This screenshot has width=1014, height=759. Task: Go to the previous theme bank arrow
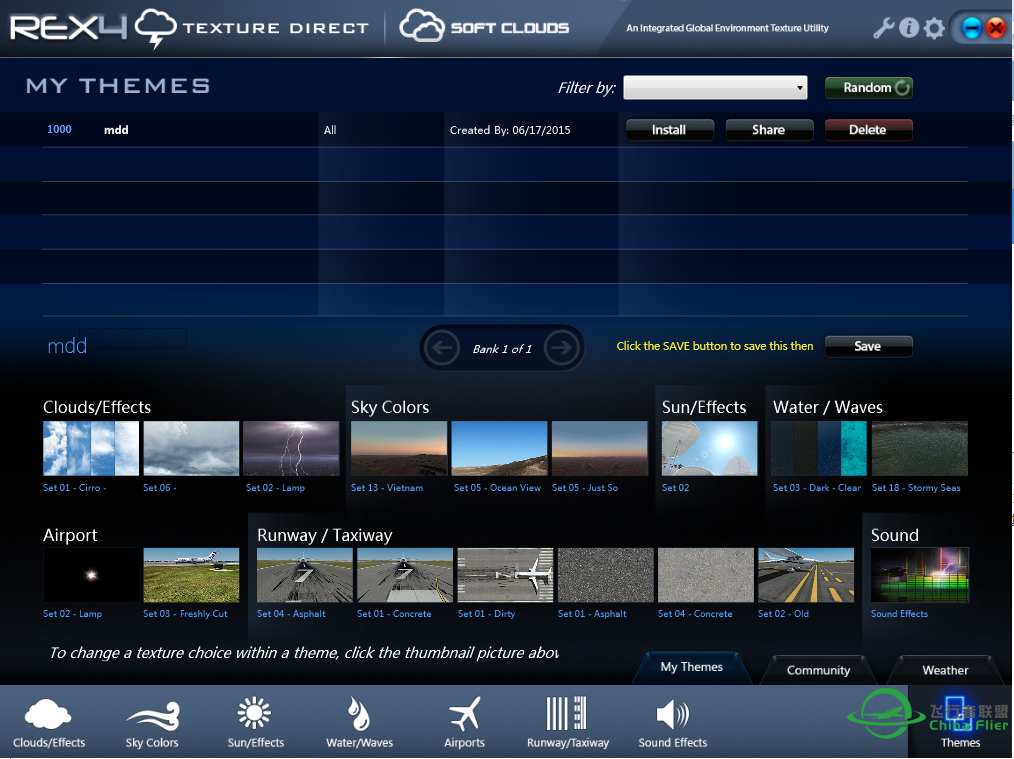point(441,348)
